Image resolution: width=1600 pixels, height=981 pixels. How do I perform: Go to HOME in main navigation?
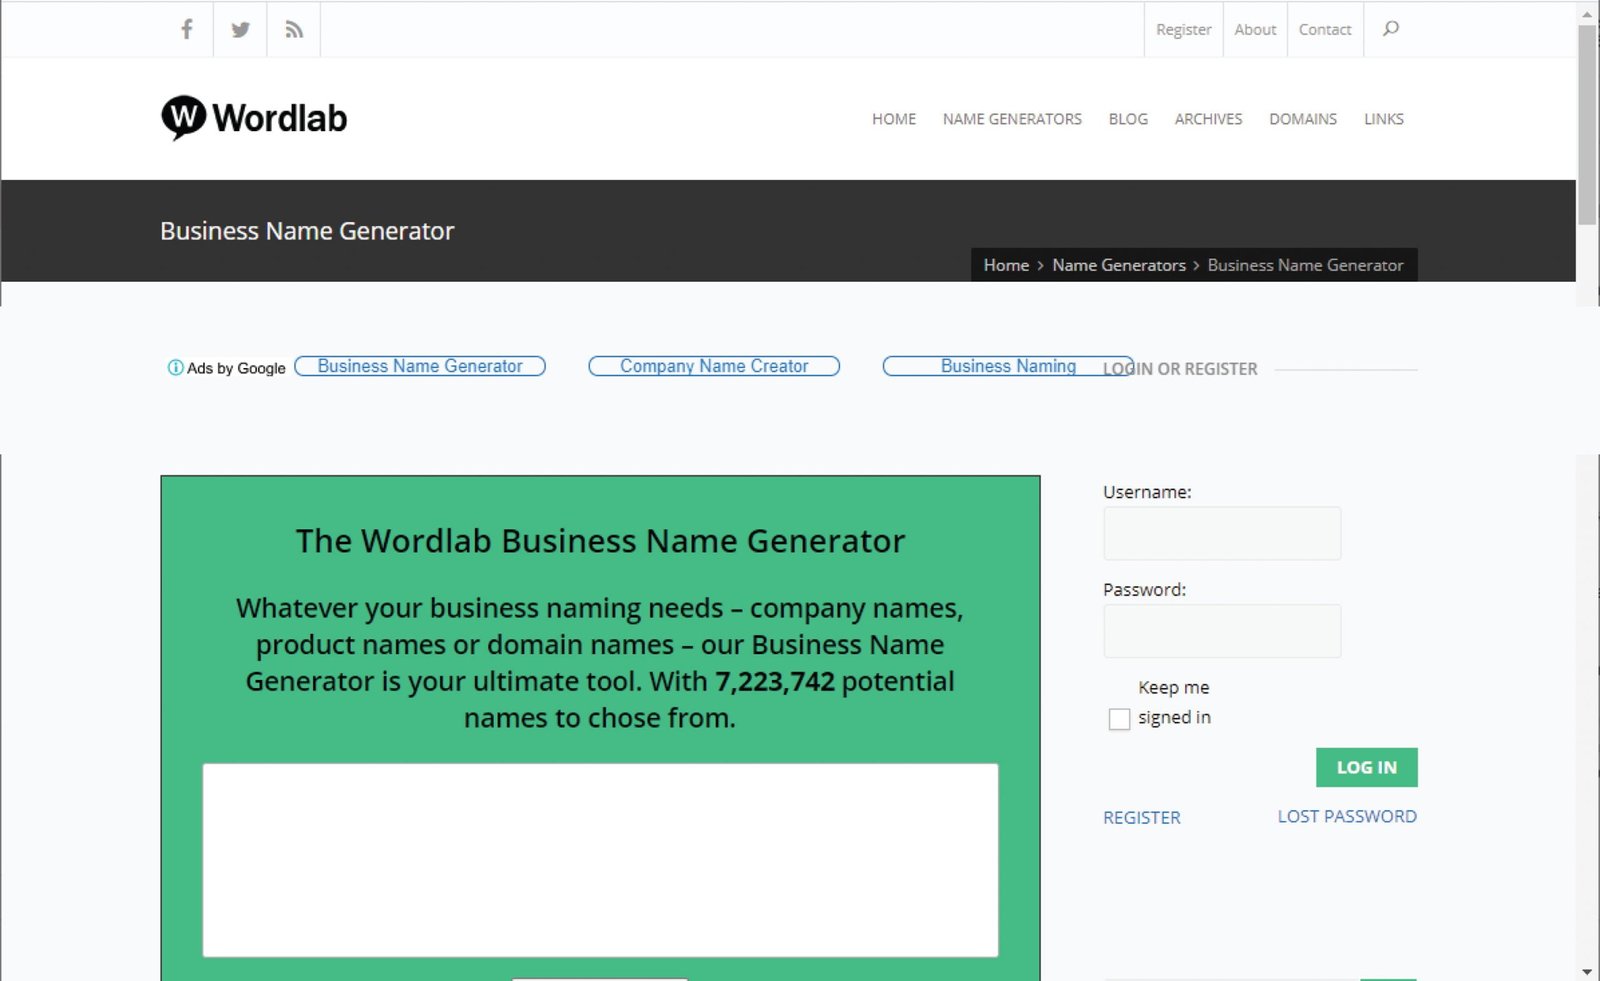tap(894, 119)
